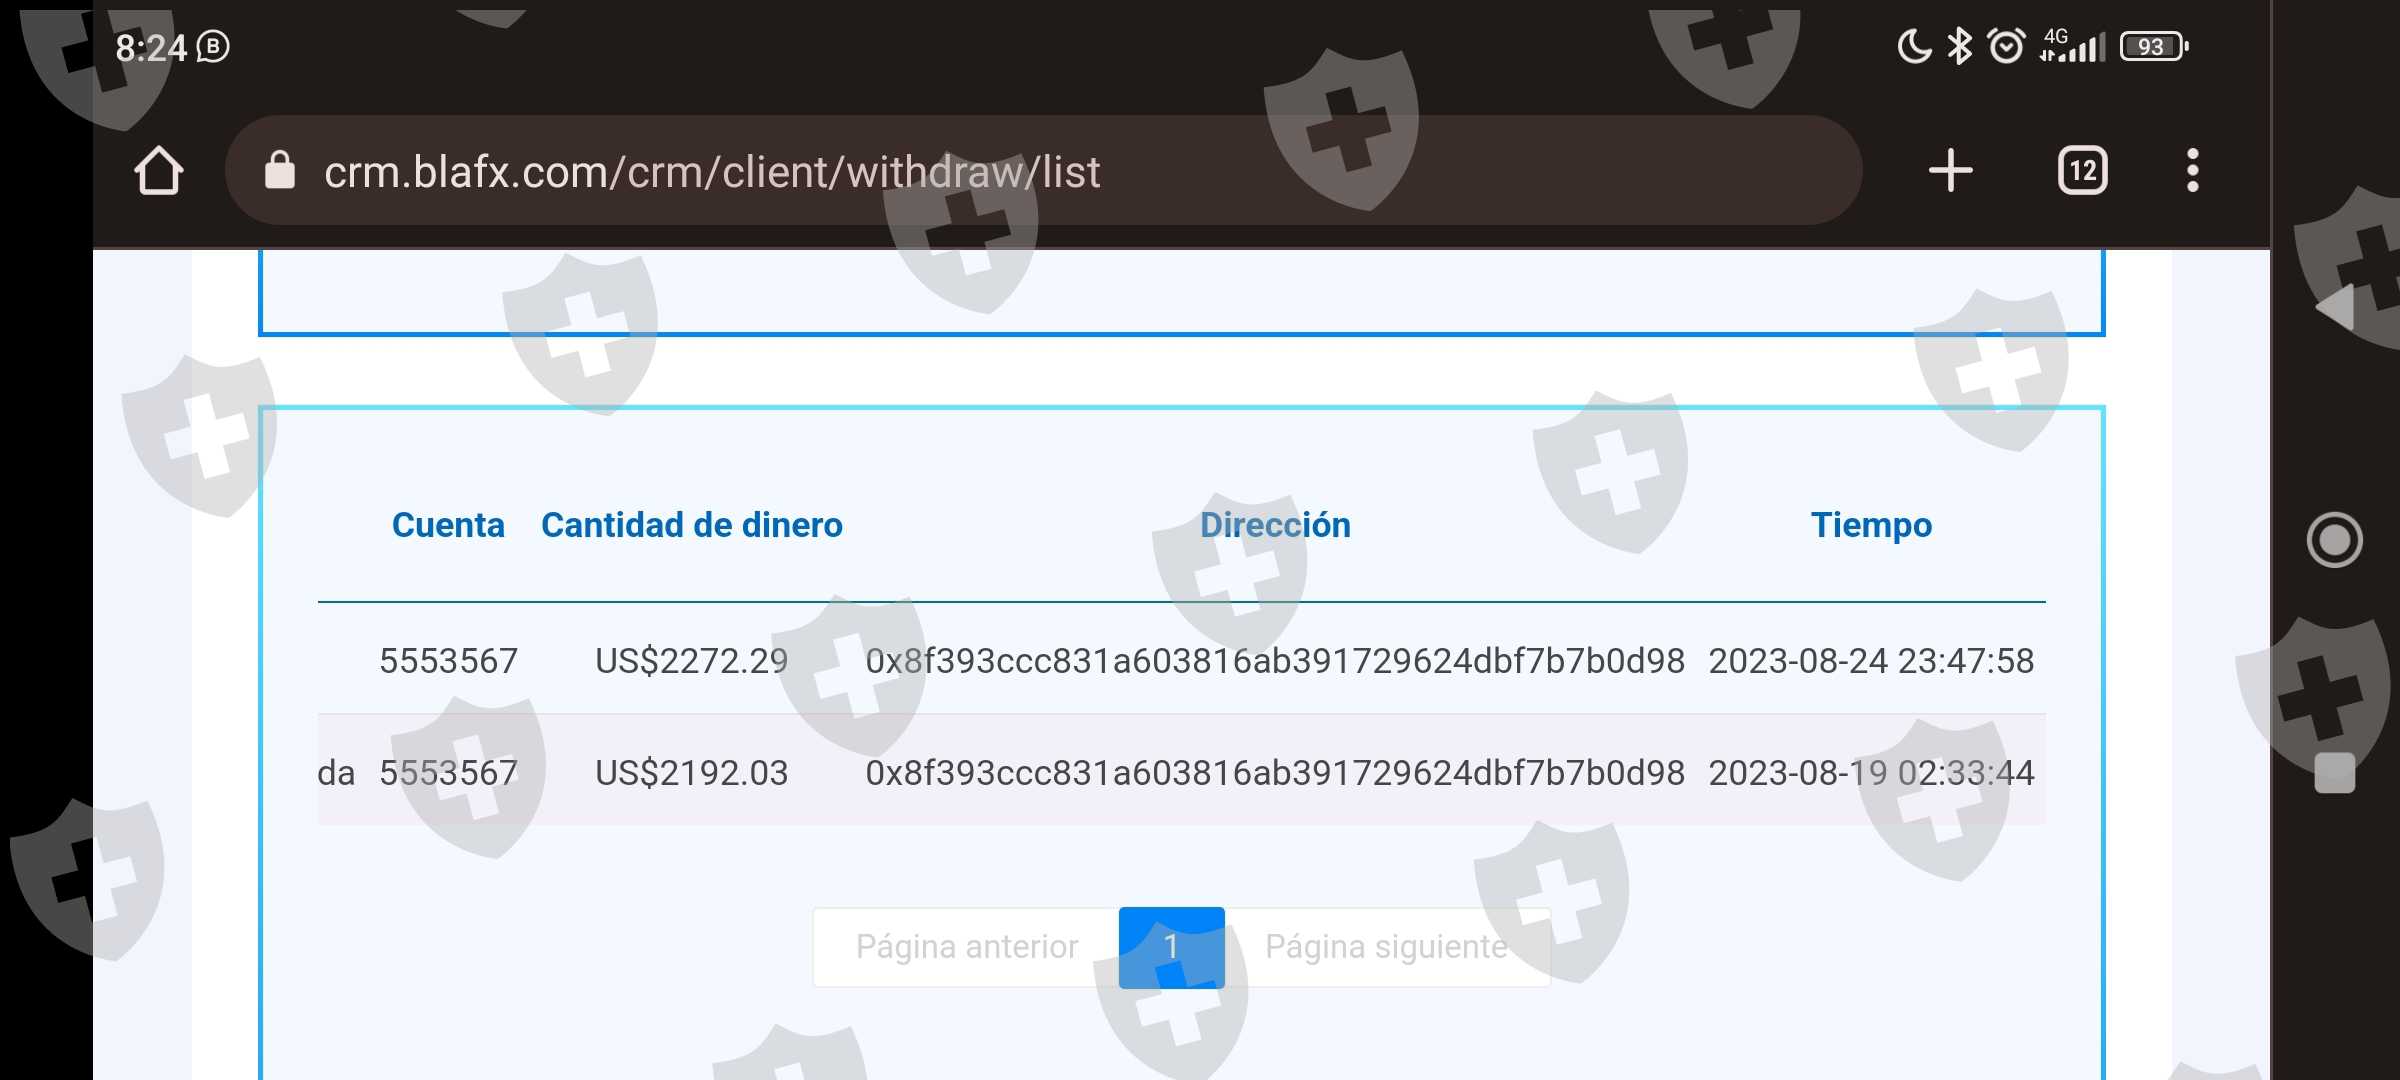
Task: Select page 1 in pagination
Action: (x=1171, y=947)
